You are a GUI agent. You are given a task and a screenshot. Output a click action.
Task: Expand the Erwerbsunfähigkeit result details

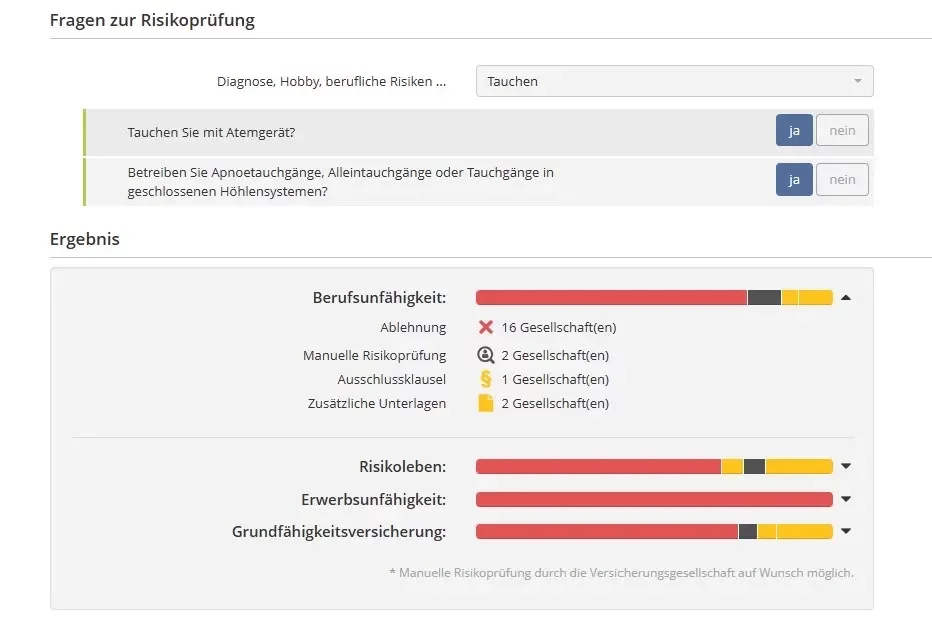(846, 499)
